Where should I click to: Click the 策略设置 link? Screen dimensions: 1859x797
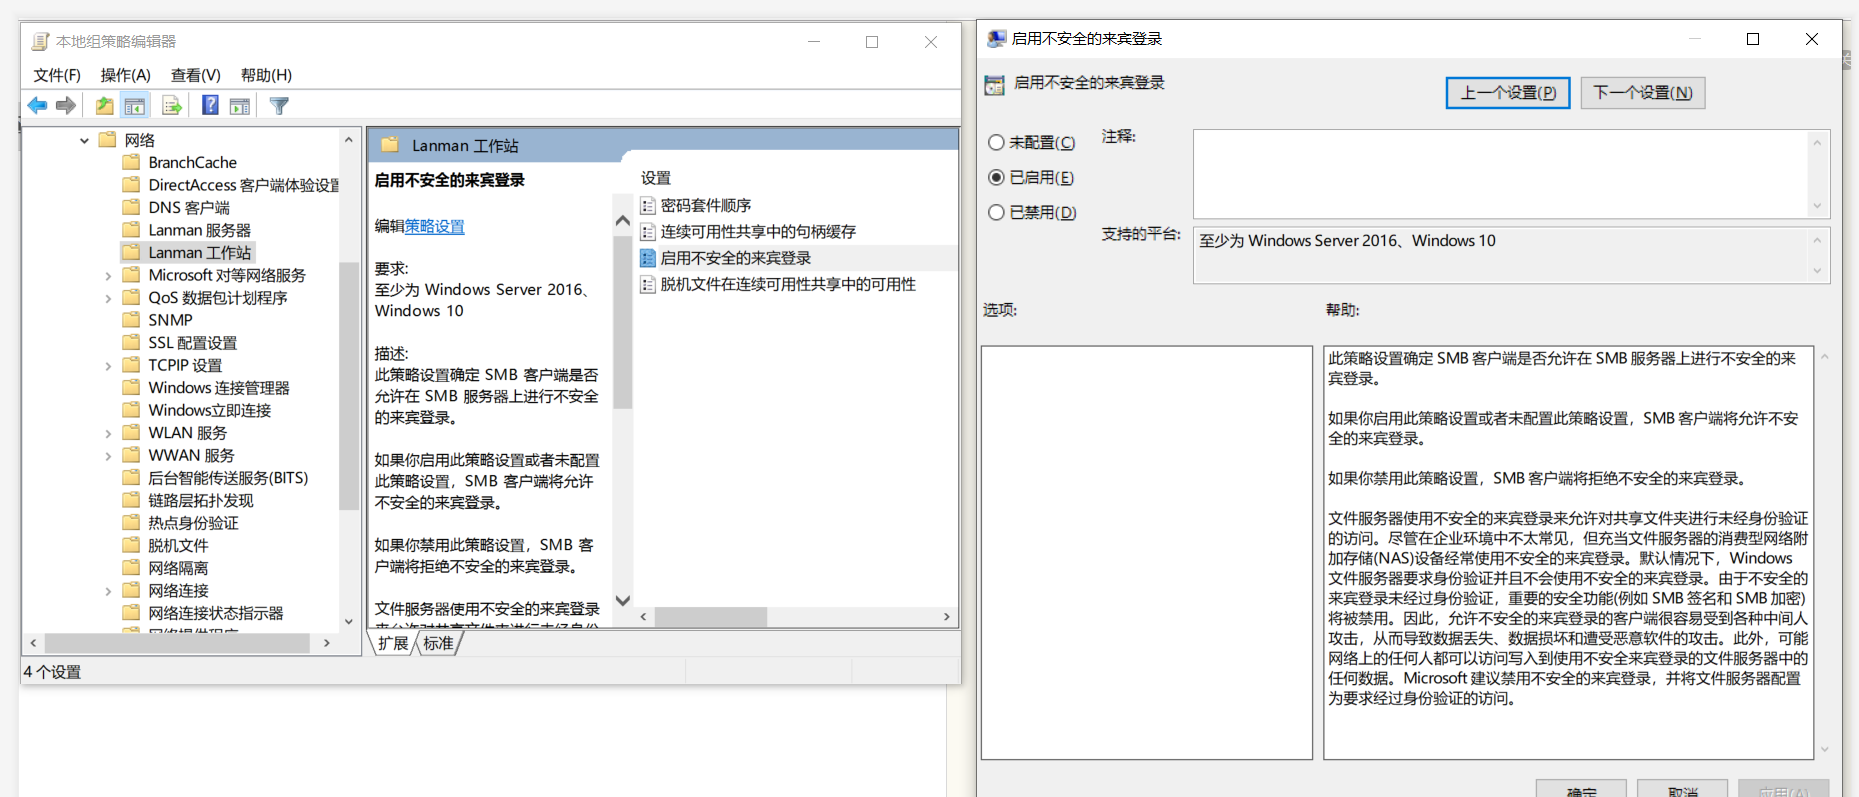pyautogui.click(x=434, y=227)
